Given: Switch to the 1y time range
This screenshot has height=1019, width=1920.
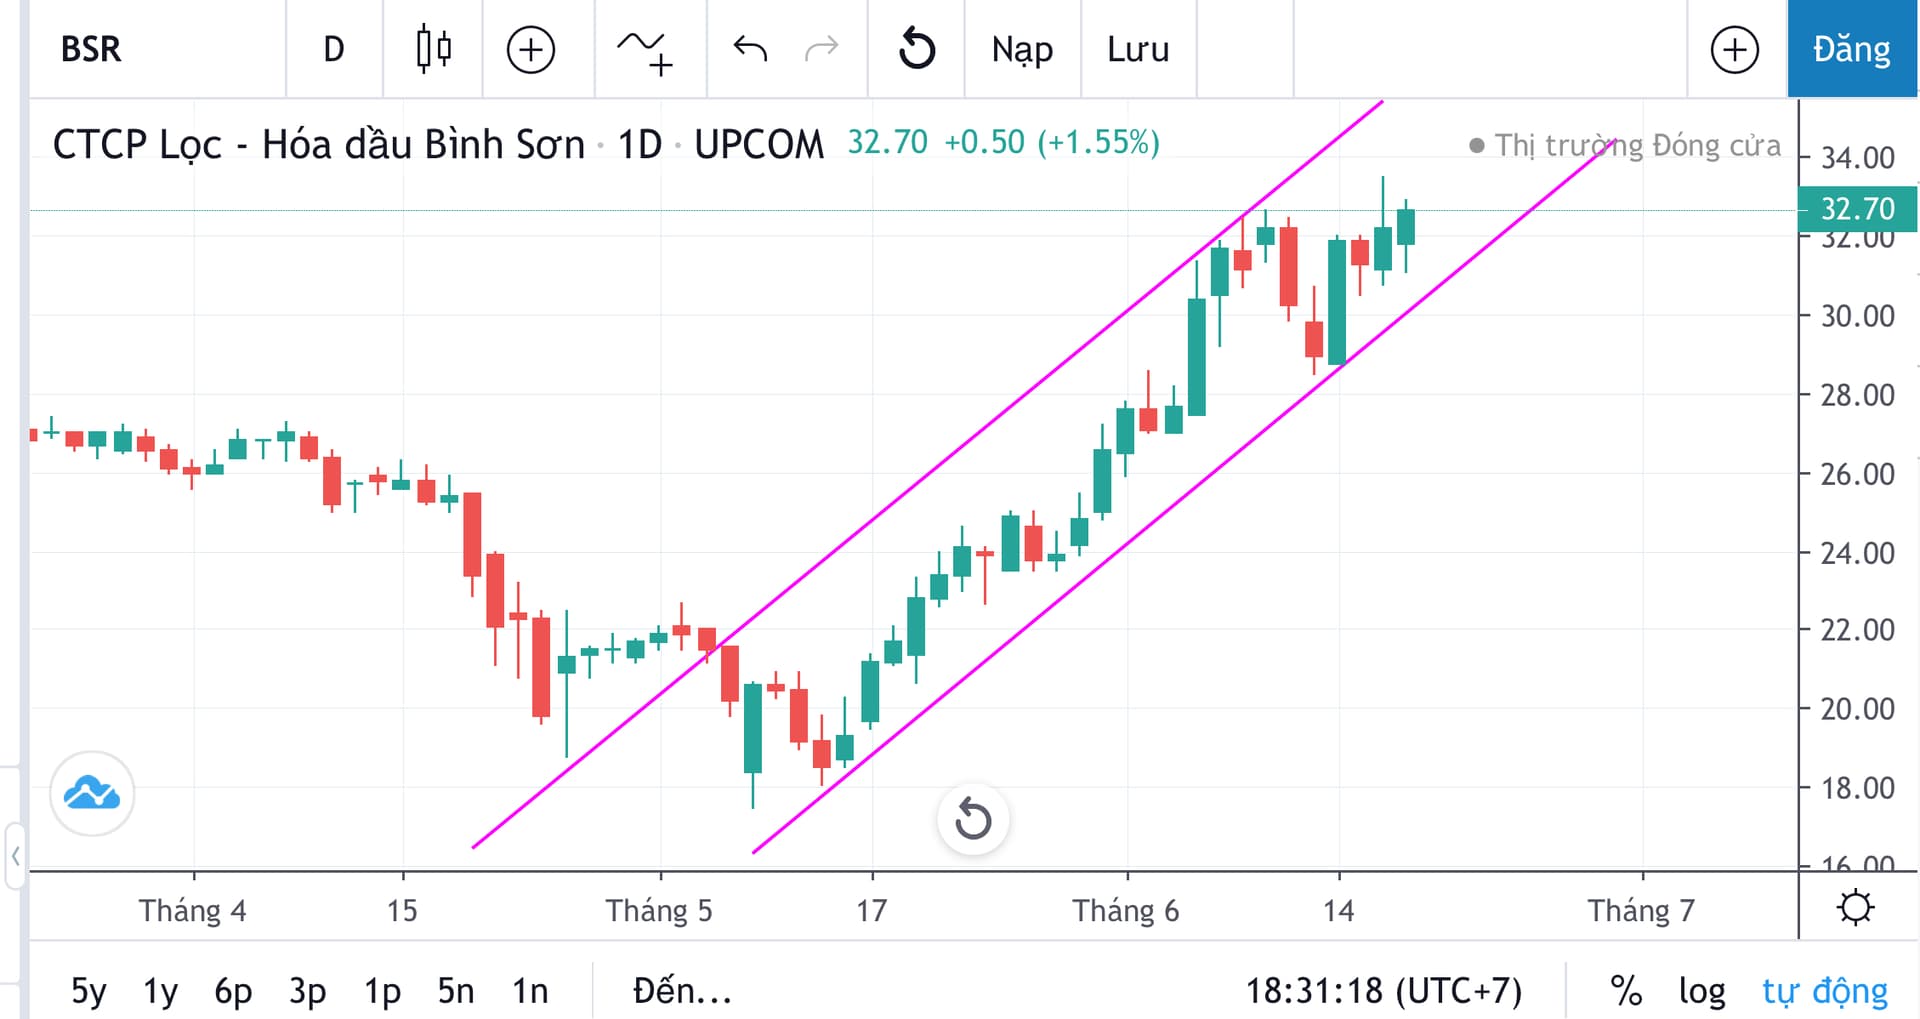Looking at the screenshot, I should coord(160,991).
